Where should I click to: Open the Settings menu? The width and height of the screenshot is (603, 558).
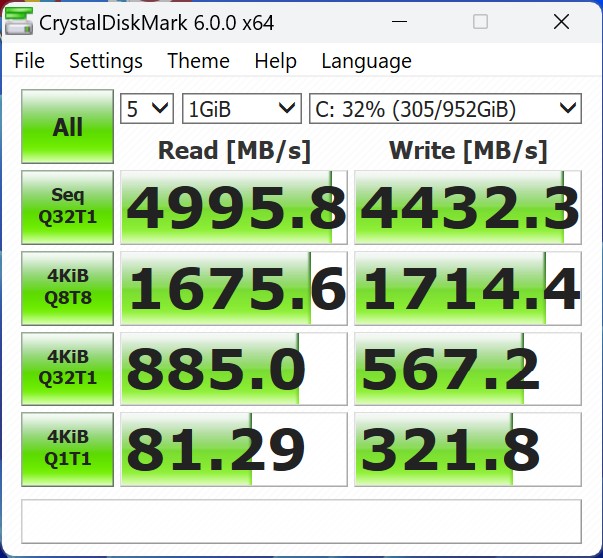coord(106,61)
